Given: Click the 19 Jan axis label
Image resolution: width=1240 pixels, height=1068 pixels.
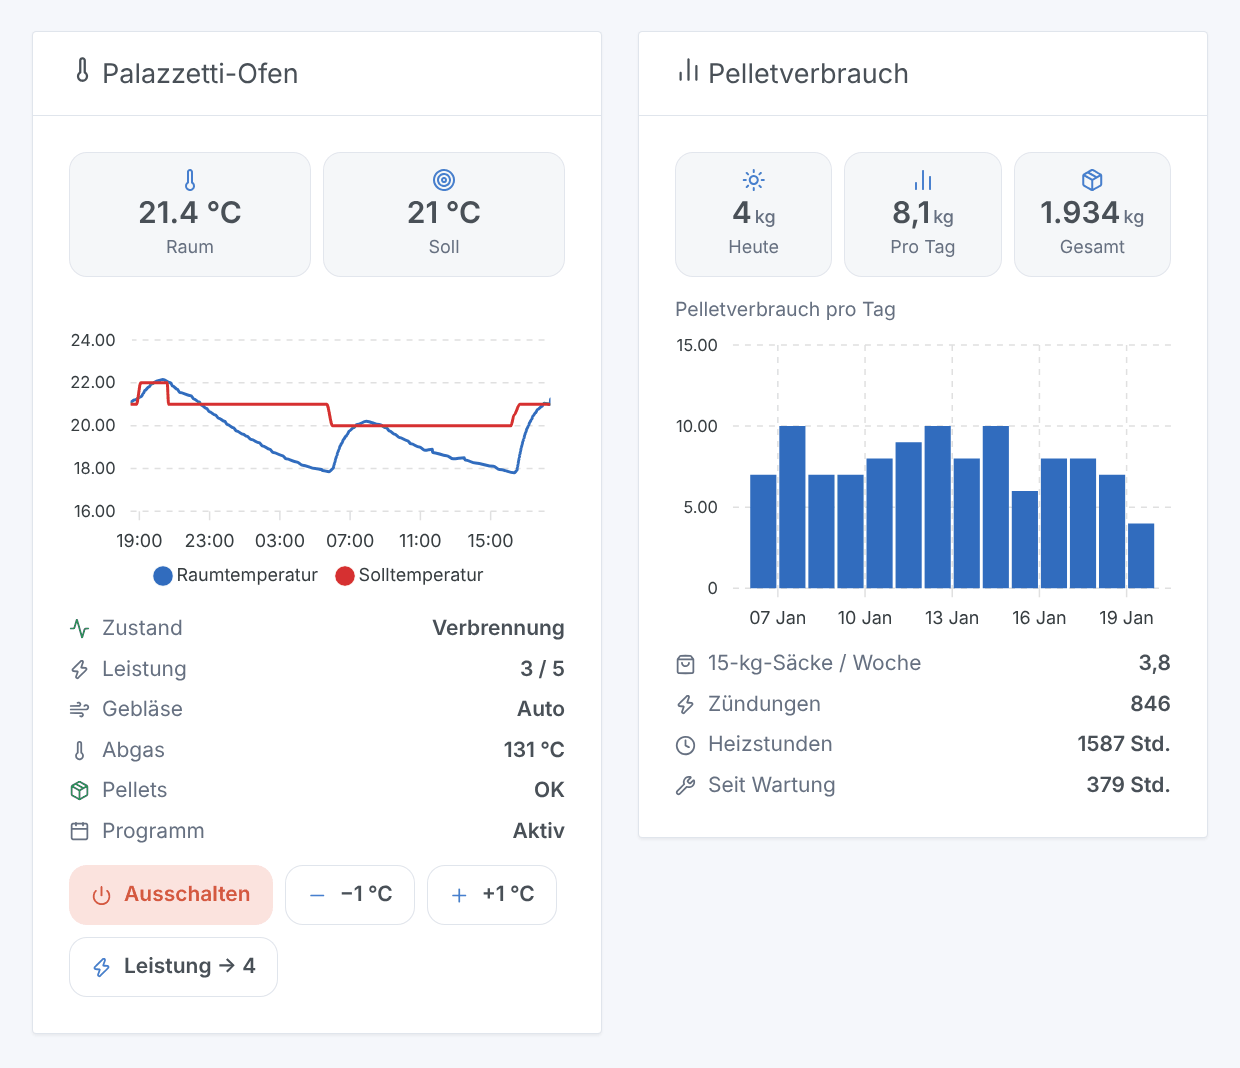Looking at the screenshot, I should [x=1126, y=618].
